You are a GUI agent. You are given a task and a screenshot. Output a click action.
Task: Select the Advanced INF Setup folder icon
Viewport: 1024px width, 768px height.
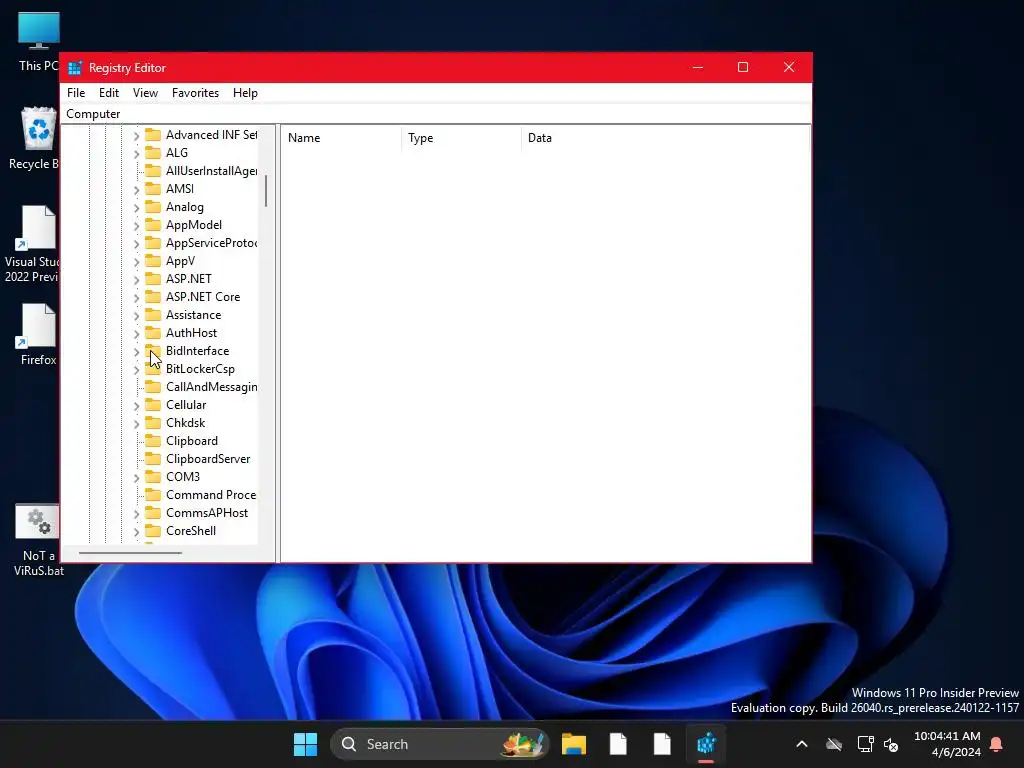click(x=153, y=135)
